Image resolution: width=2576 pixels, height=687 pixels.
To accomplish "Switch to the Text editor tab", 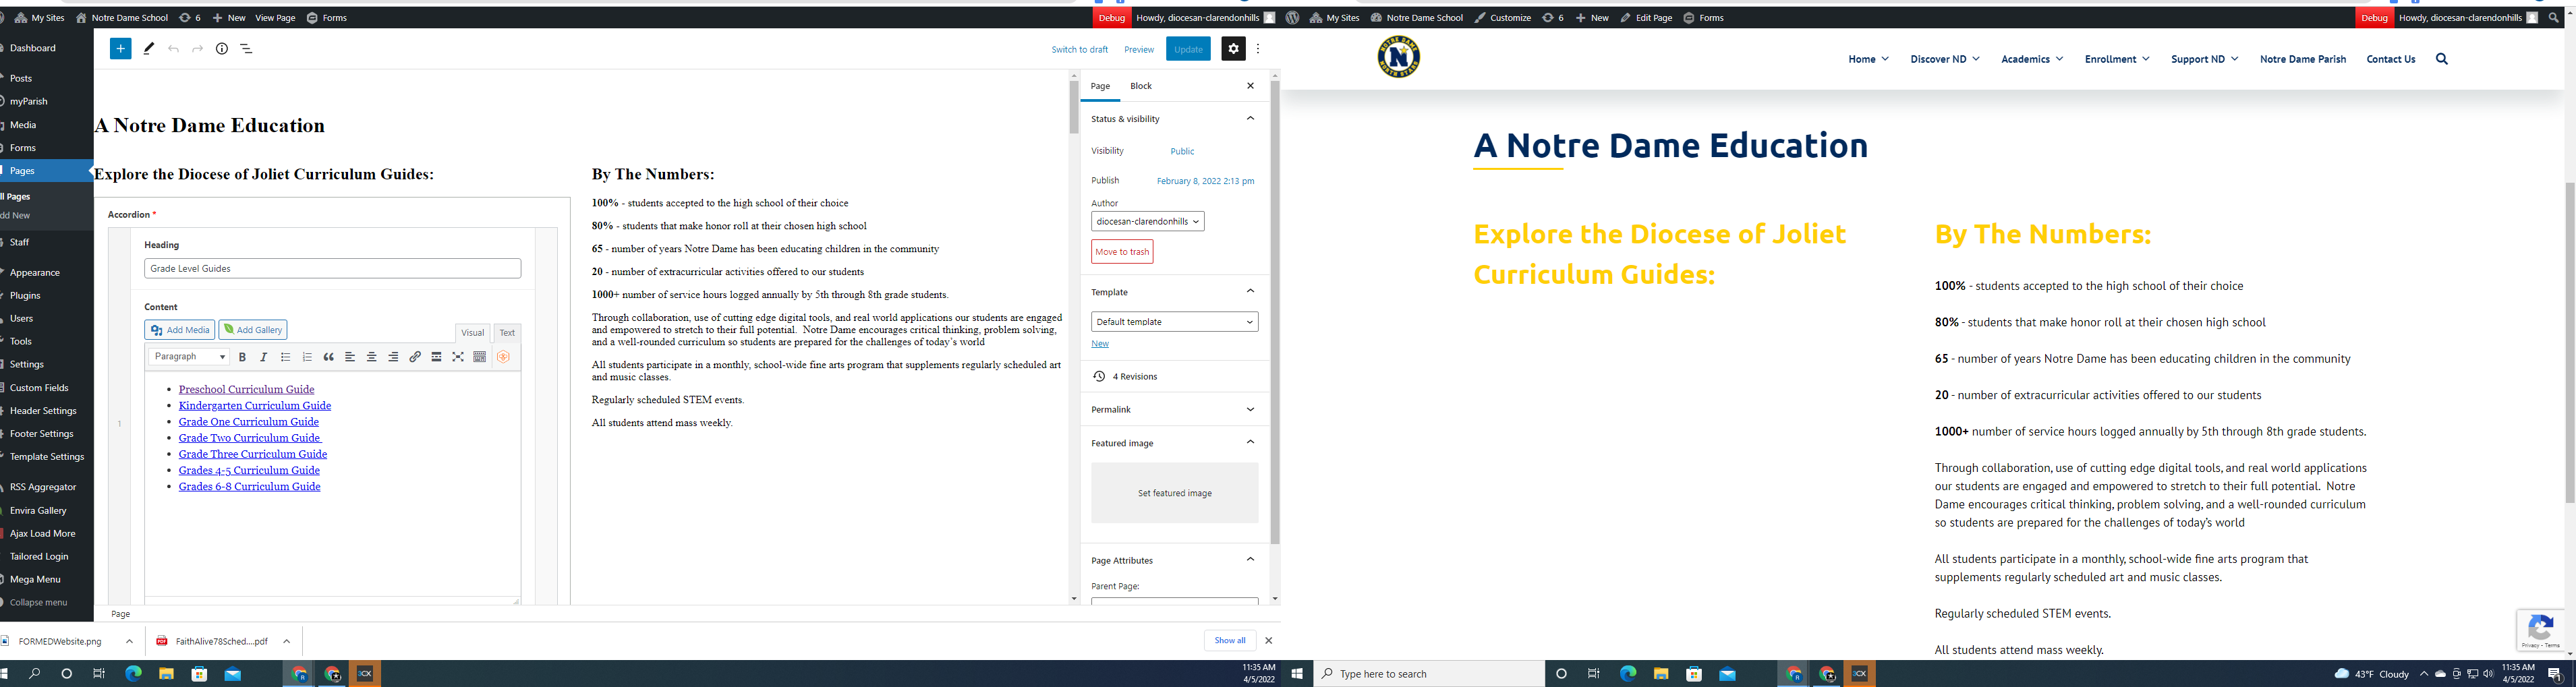I will 507,333.
